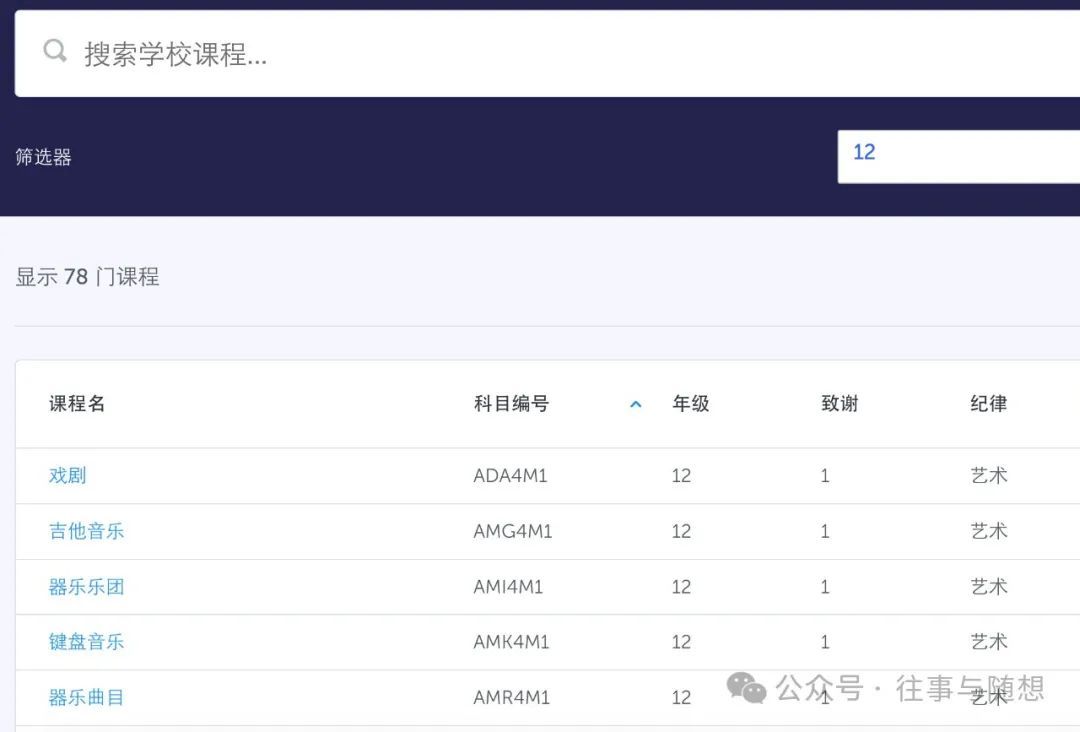
Task: Sort by the 年级 column header
Action: pos(690,404)
